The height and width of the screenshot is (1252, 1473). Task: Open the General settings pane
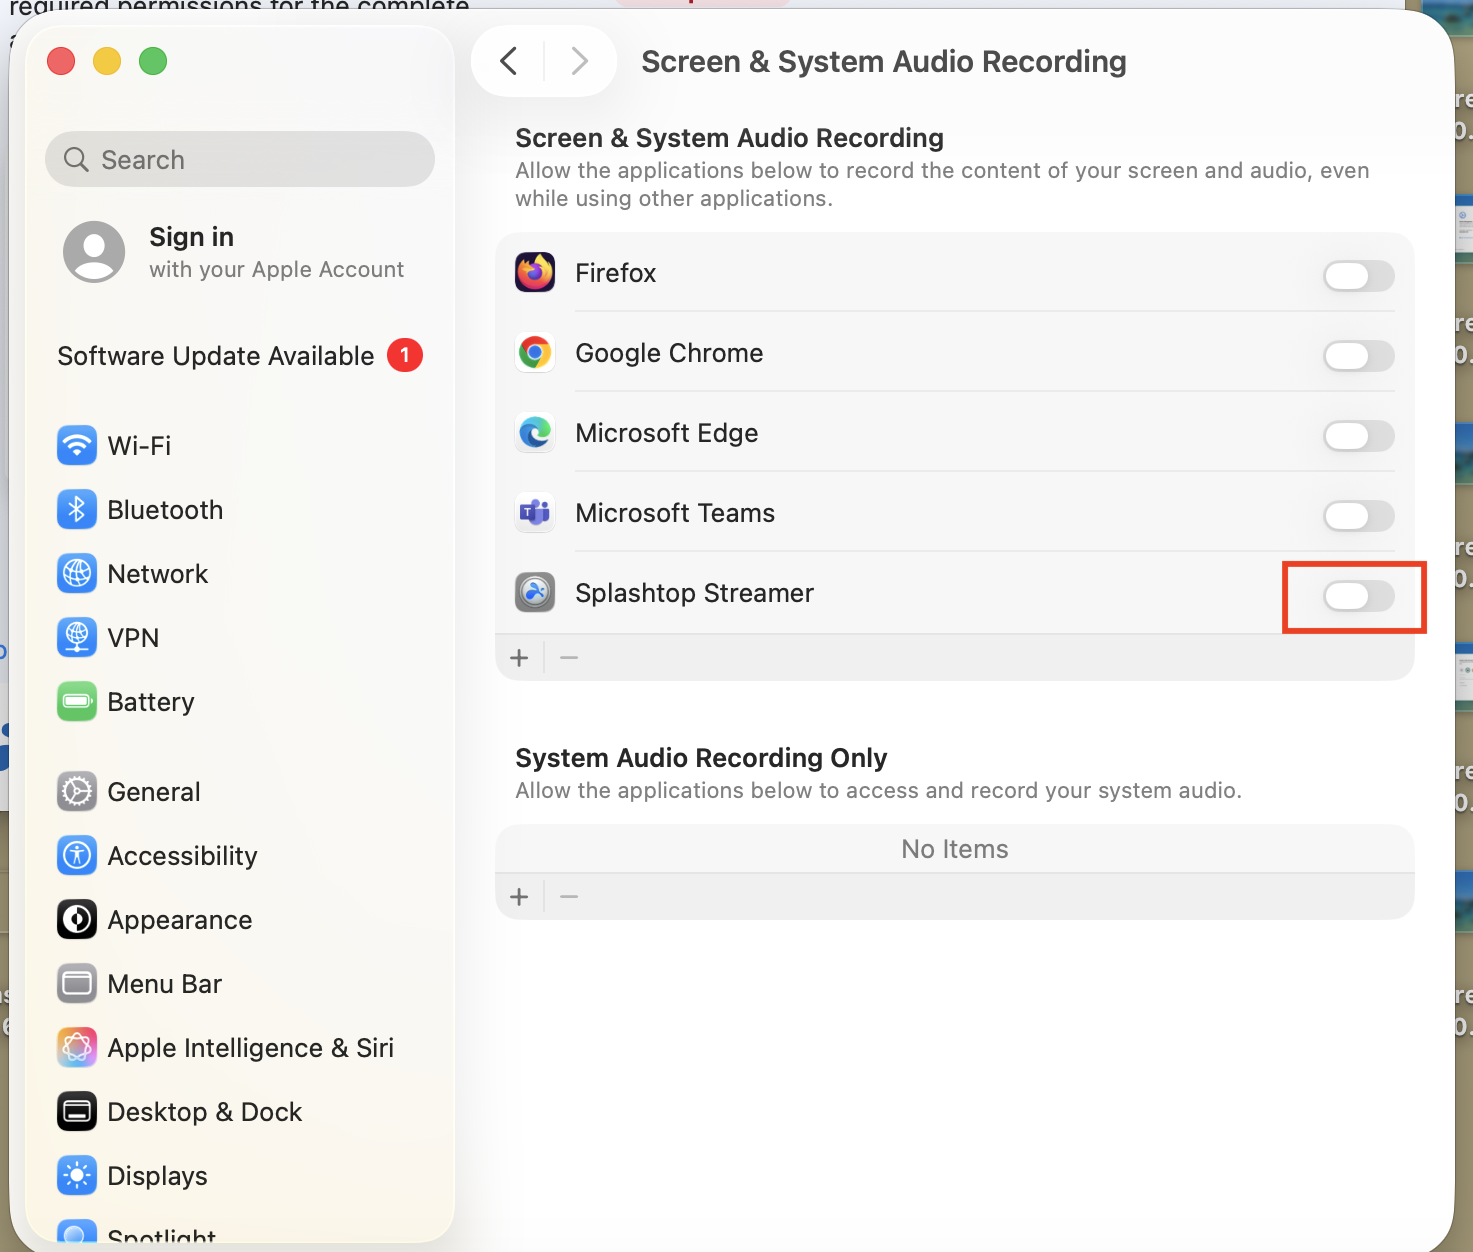click(154, 791)
